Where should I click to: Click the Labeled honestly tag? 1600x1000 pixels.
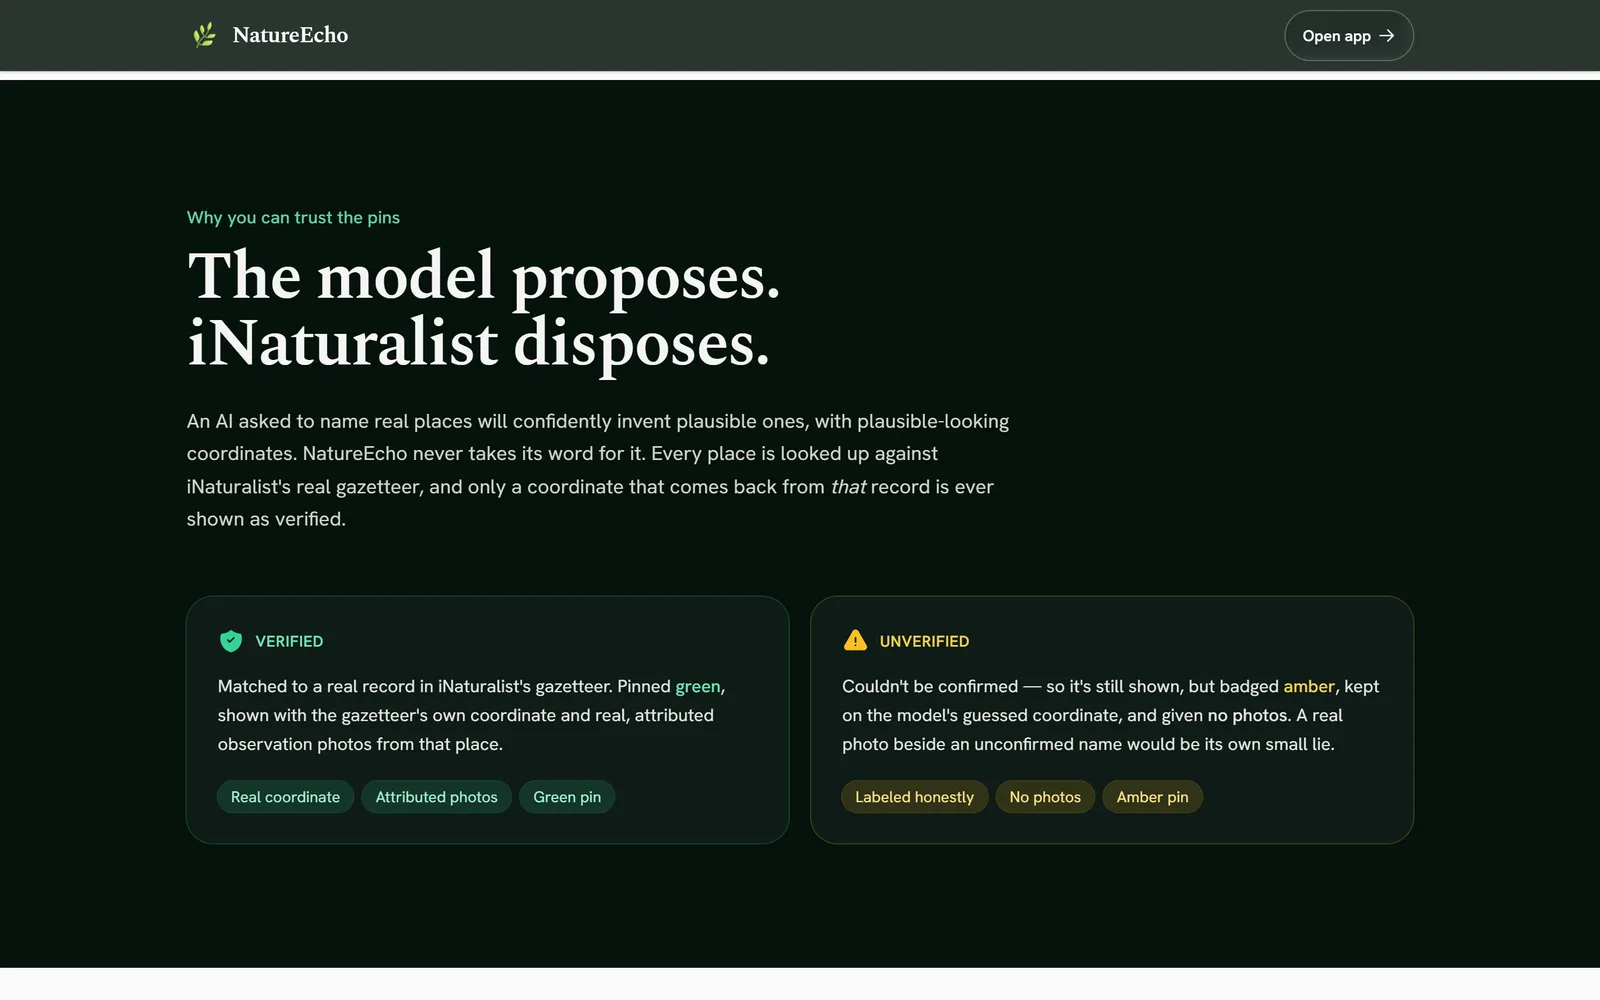click(914, 797)
